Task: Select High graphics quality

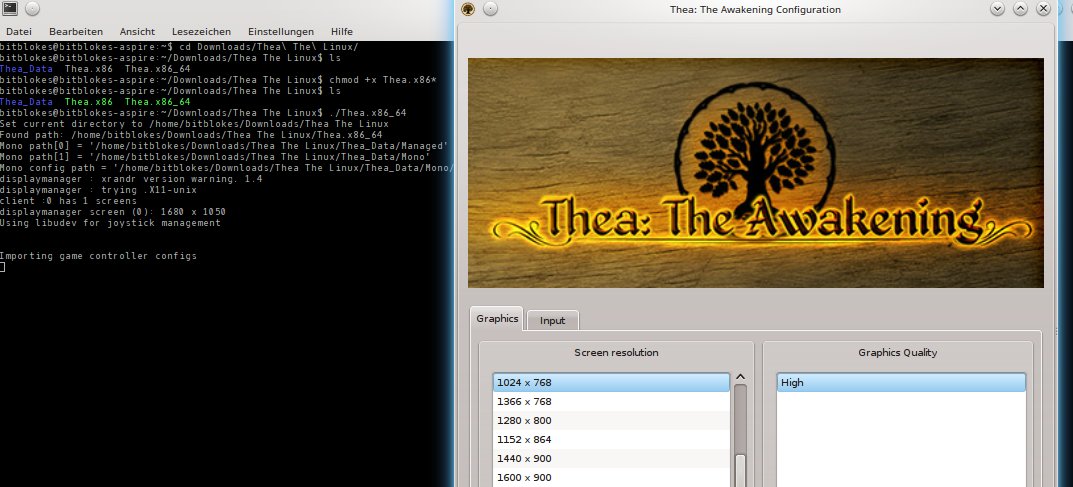Action: coord(901,382)
